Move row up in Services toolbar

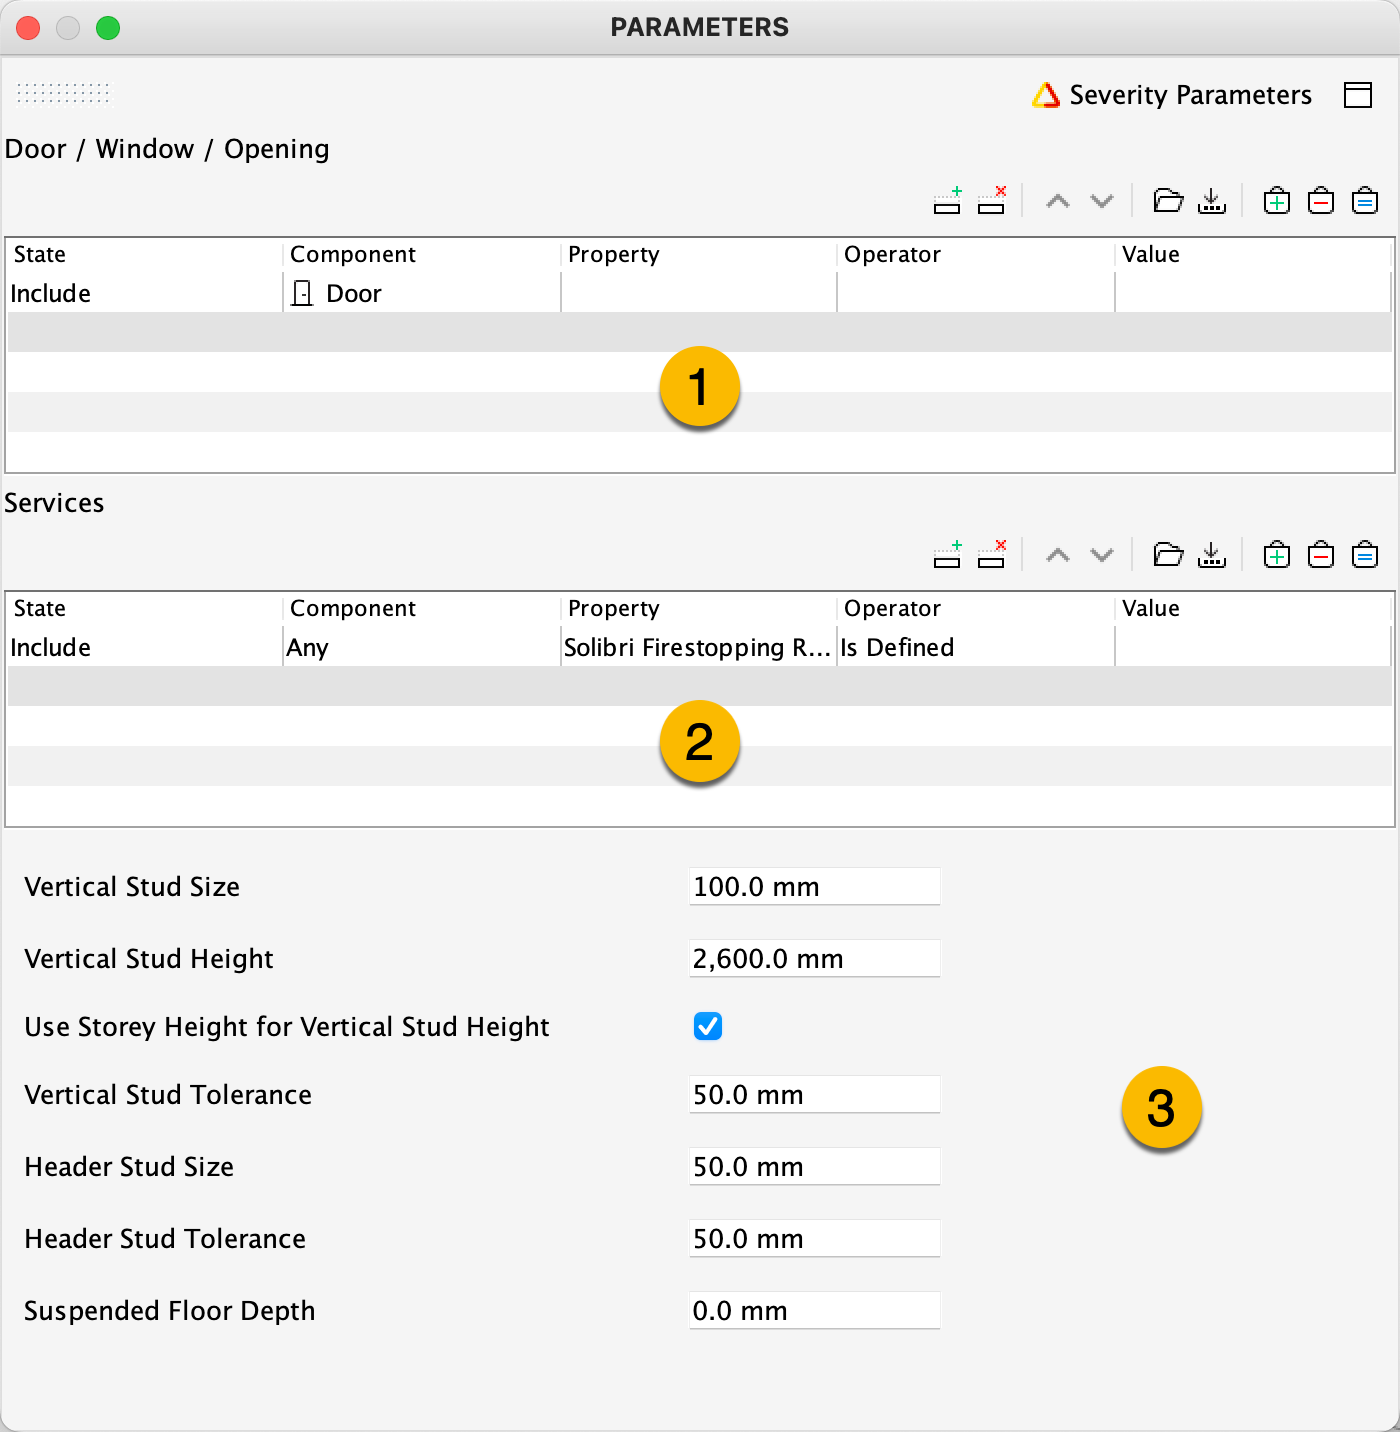coord(1058,556)
